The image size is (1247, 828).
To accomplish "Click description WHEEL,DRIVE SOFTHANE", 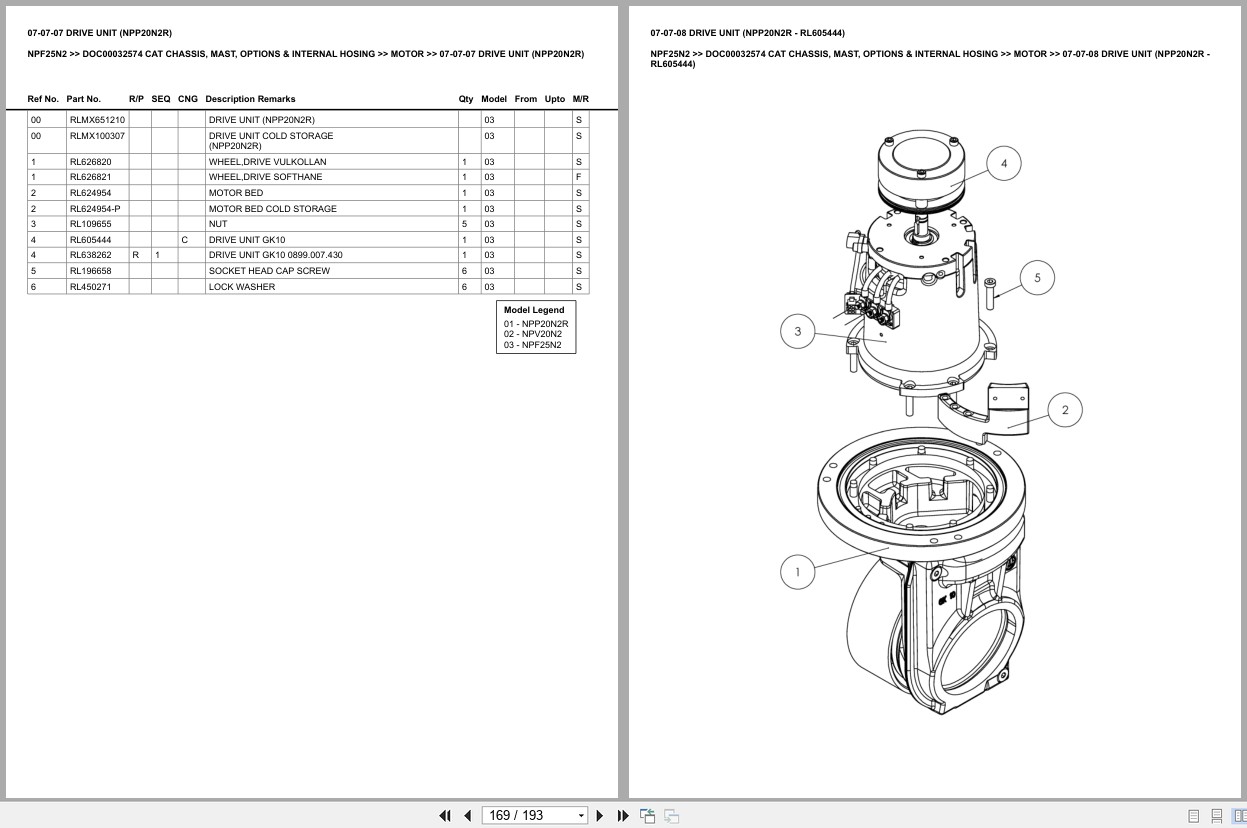I will [265, 177].
